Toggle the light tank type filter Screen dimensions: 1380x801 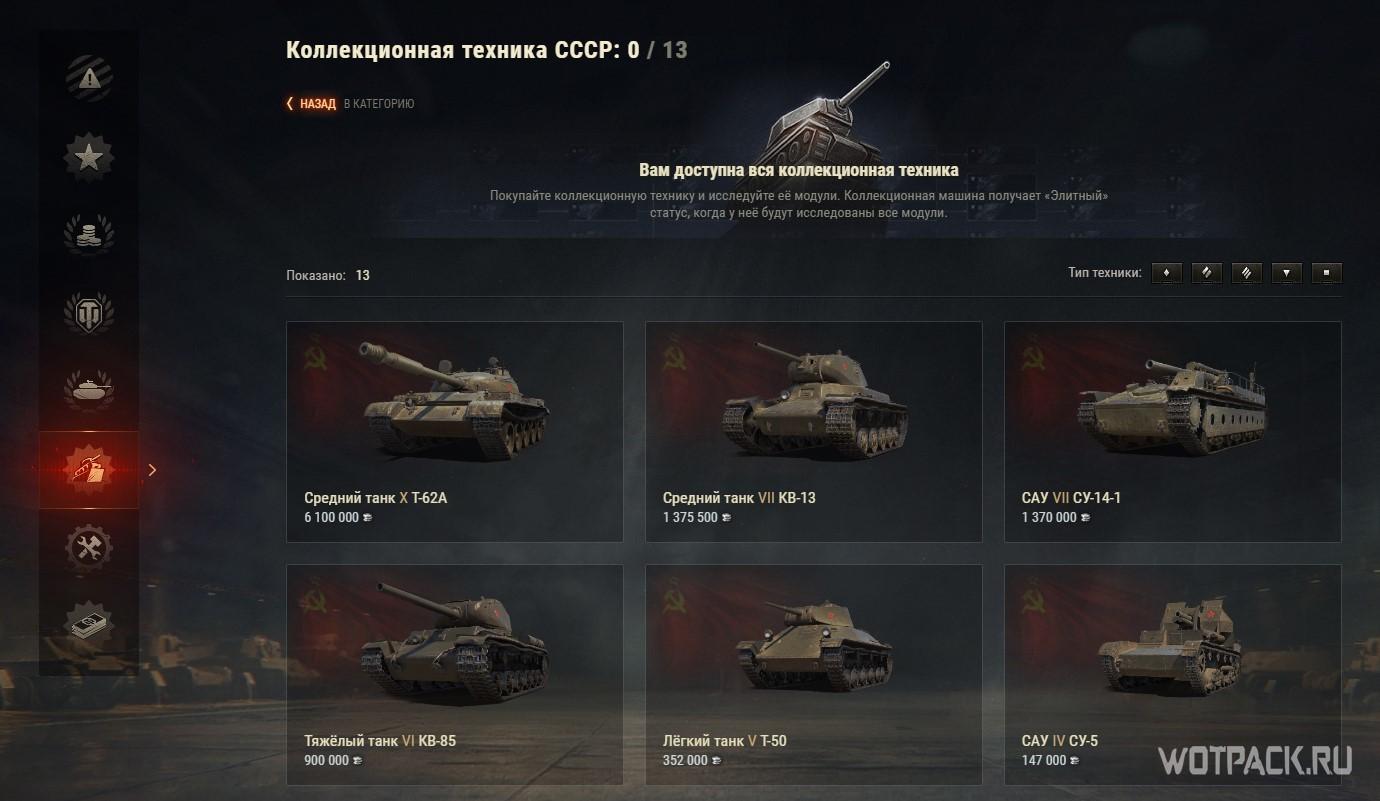pyautogui.click(x=1167, y=273)
